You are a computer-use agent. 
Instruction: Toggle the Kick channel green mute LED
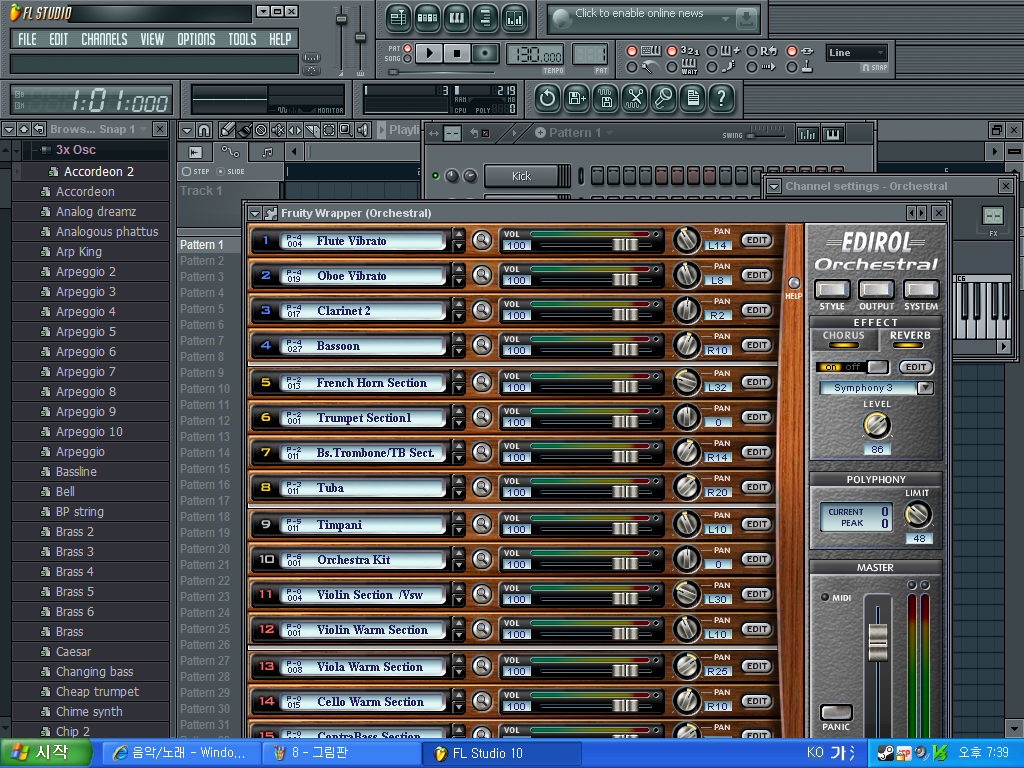point(436,176)
